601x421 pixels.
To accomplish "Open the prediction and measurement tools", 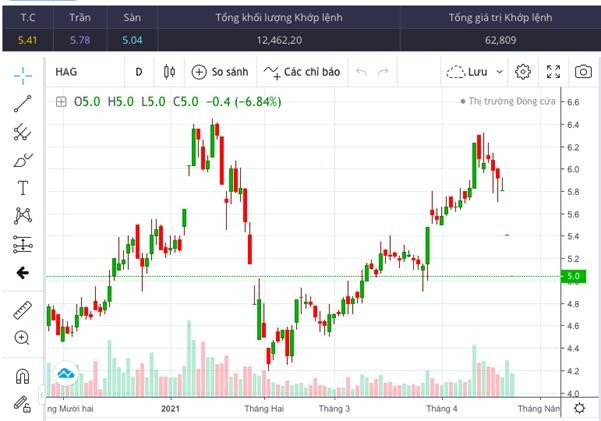I will (x=22, y=243).
